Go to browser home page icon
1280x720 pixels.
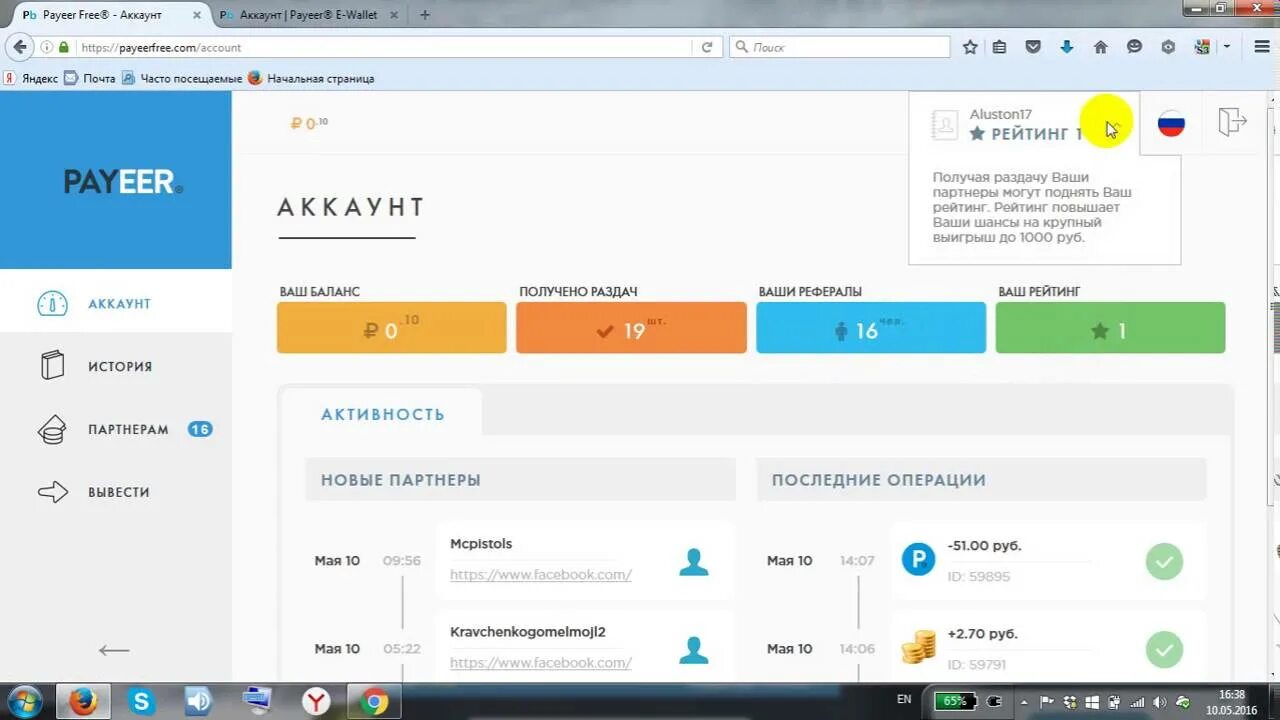[1101, 47]
